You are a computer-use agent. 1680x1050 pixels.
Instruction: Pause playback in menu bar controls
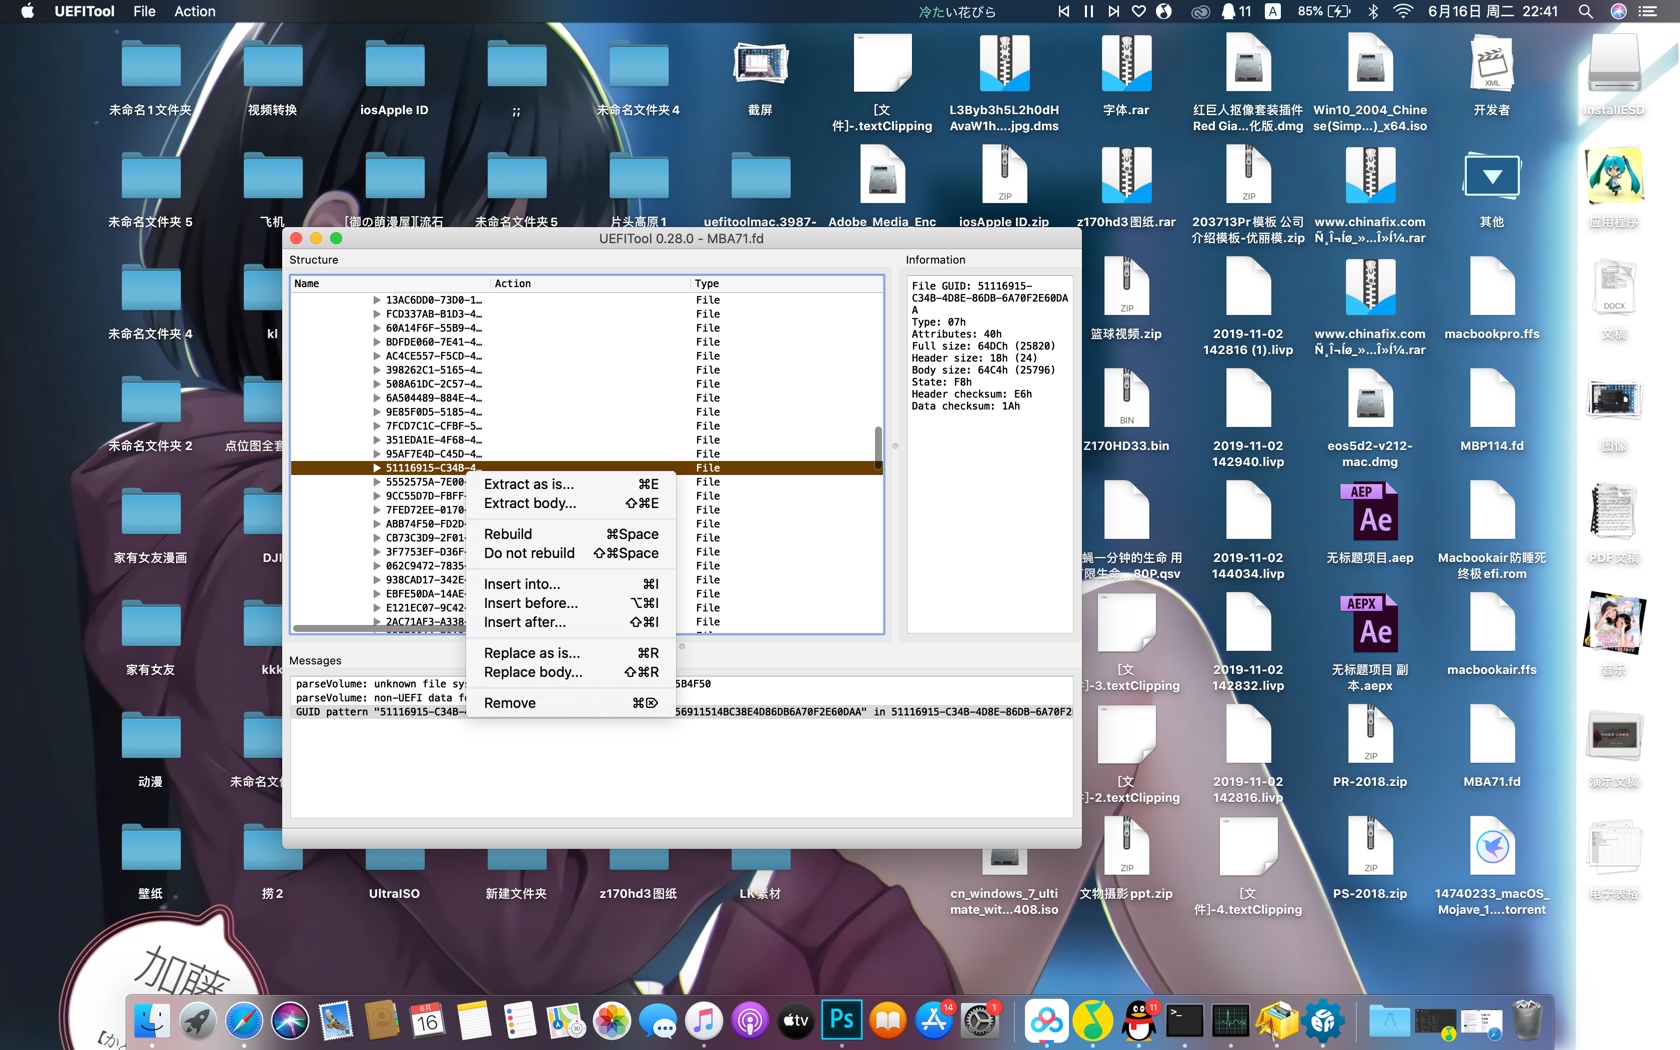(x=1088, y=11)
